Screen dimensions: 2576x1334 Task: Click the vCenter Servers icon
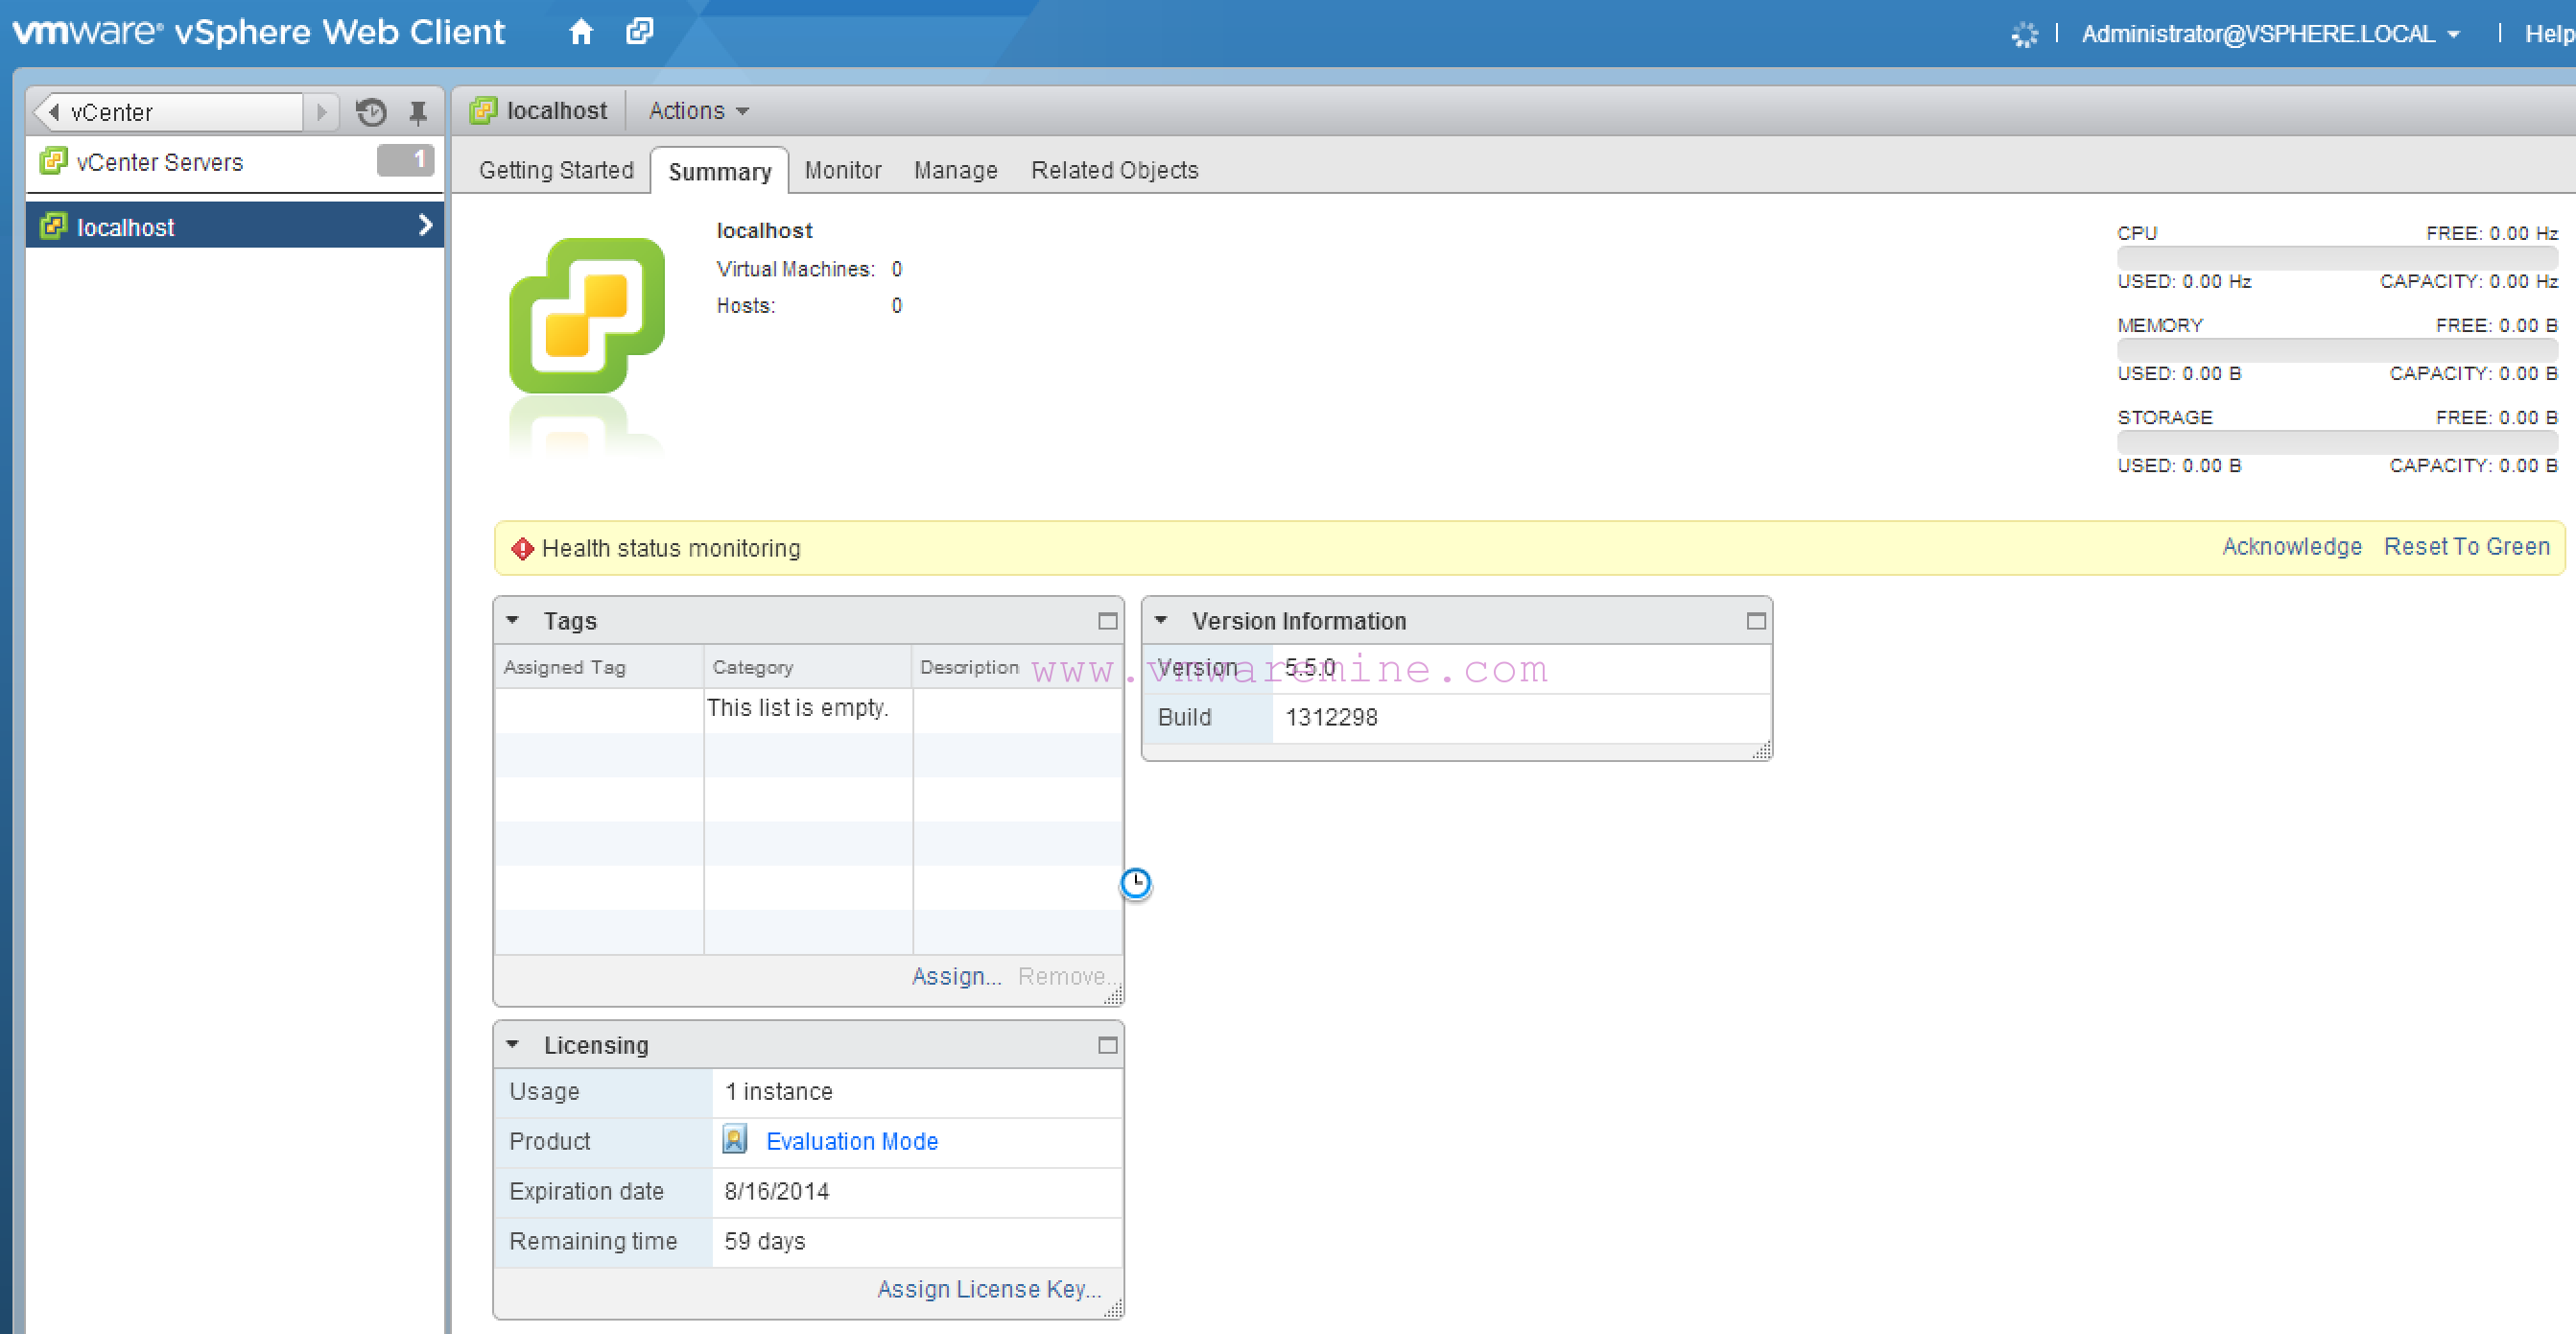point(53,161)
